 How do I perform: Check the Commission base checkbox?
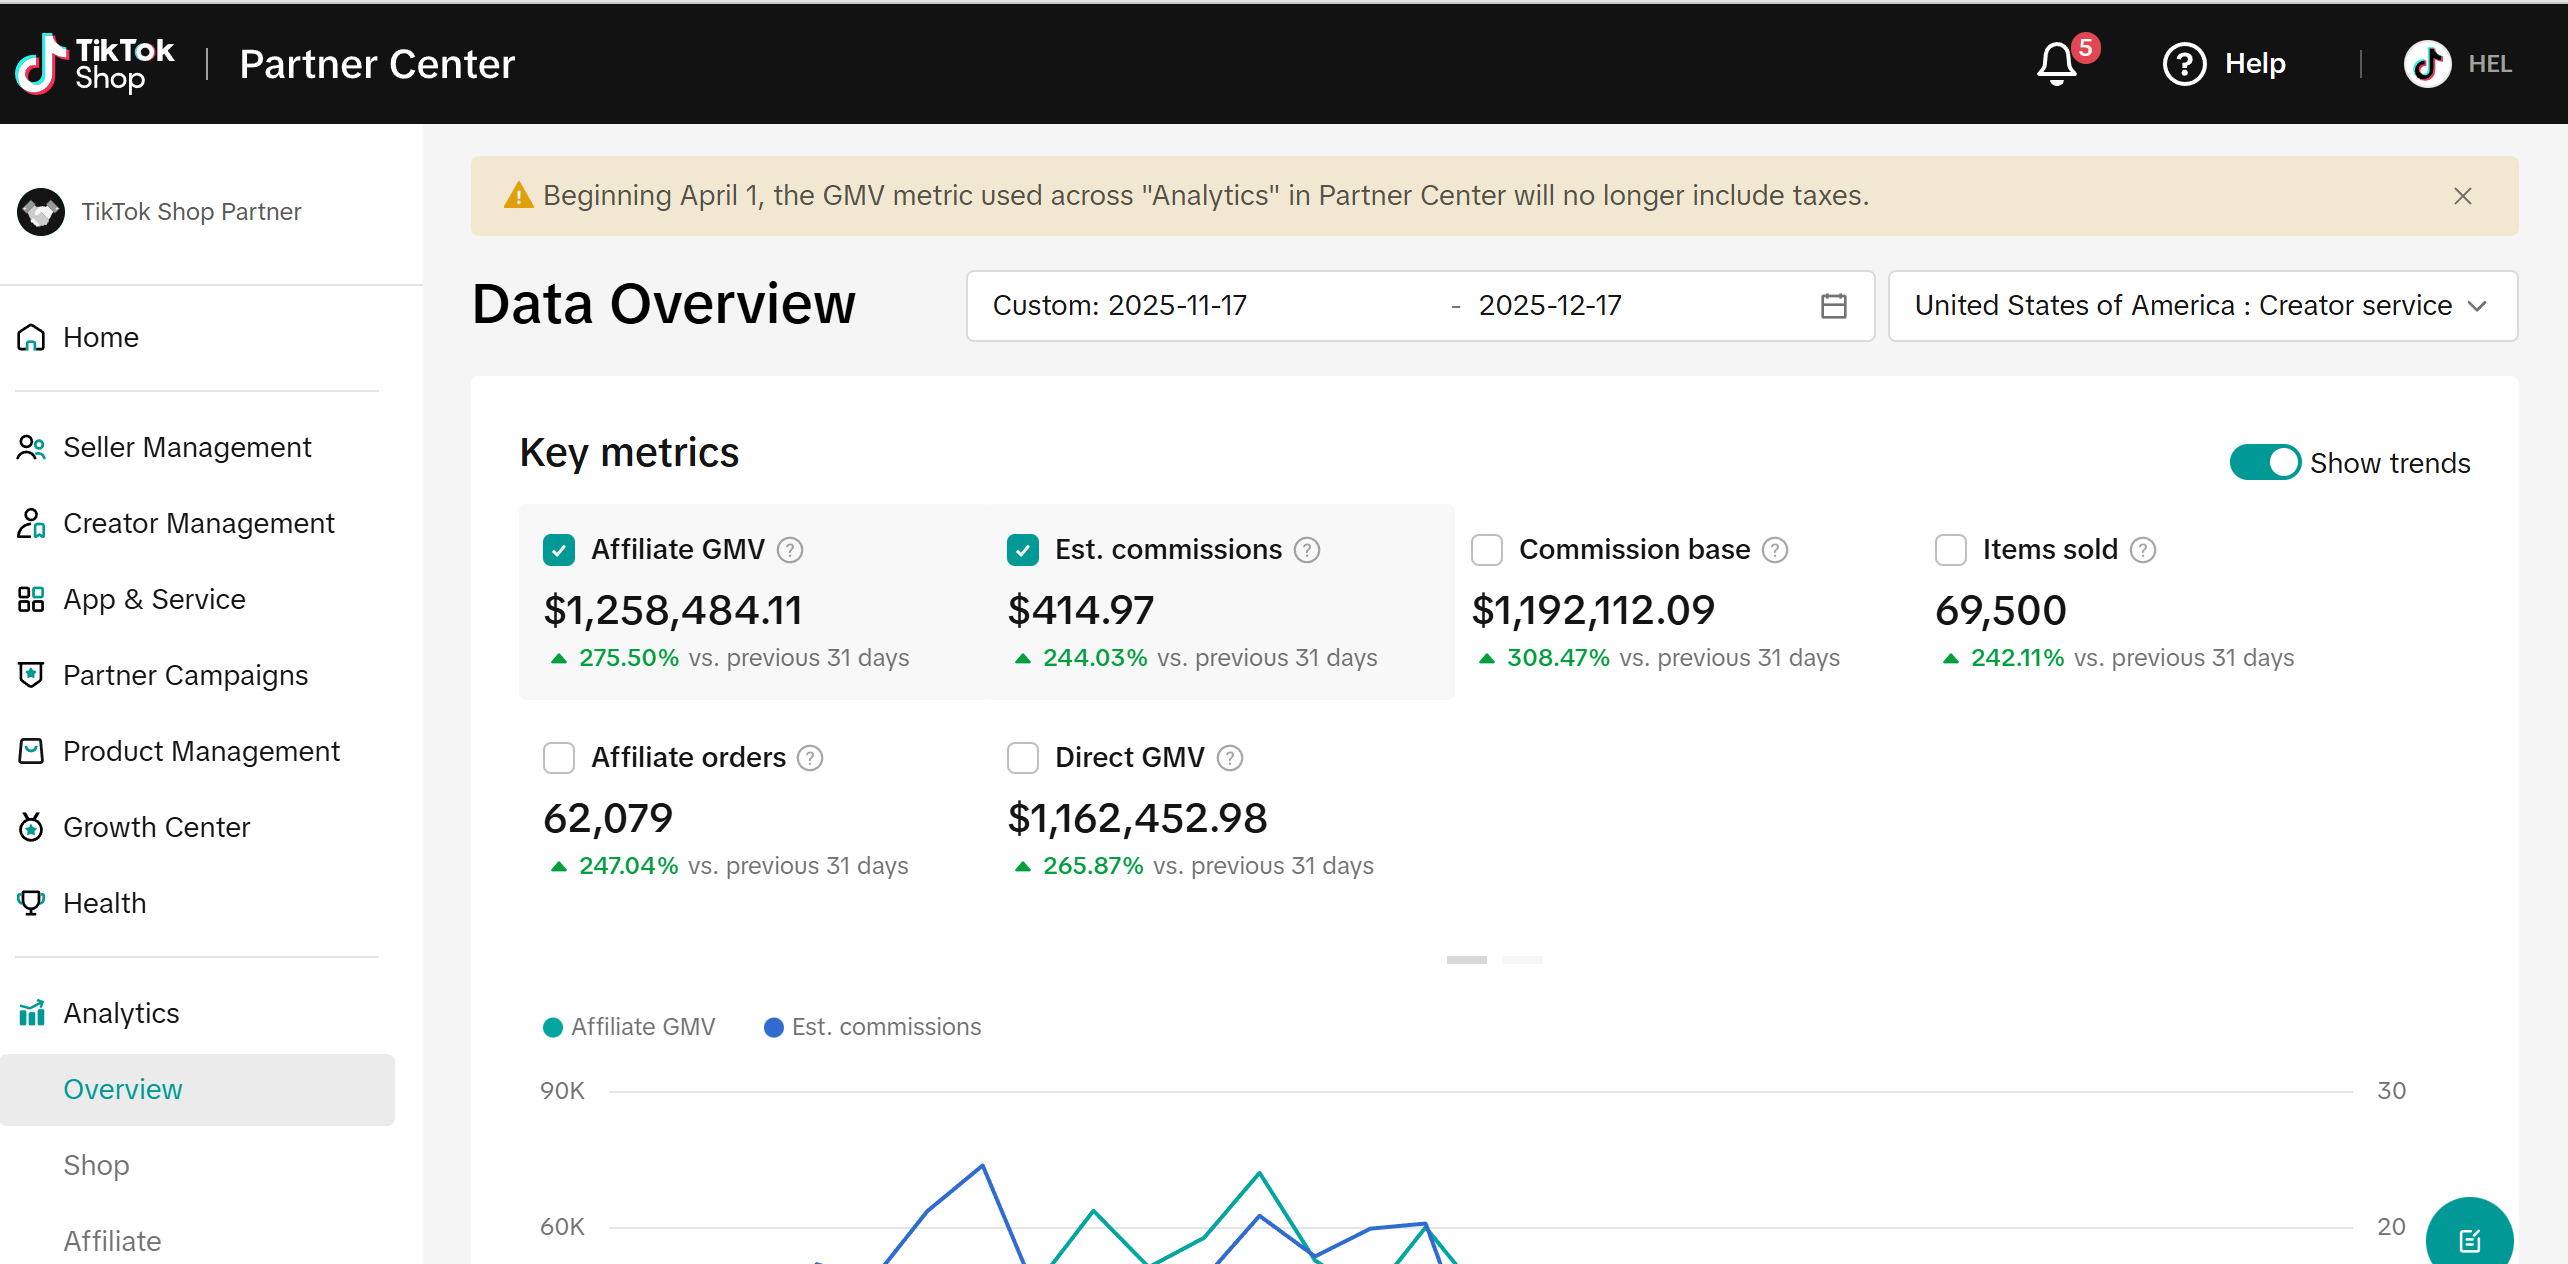tap(1487, 550)
